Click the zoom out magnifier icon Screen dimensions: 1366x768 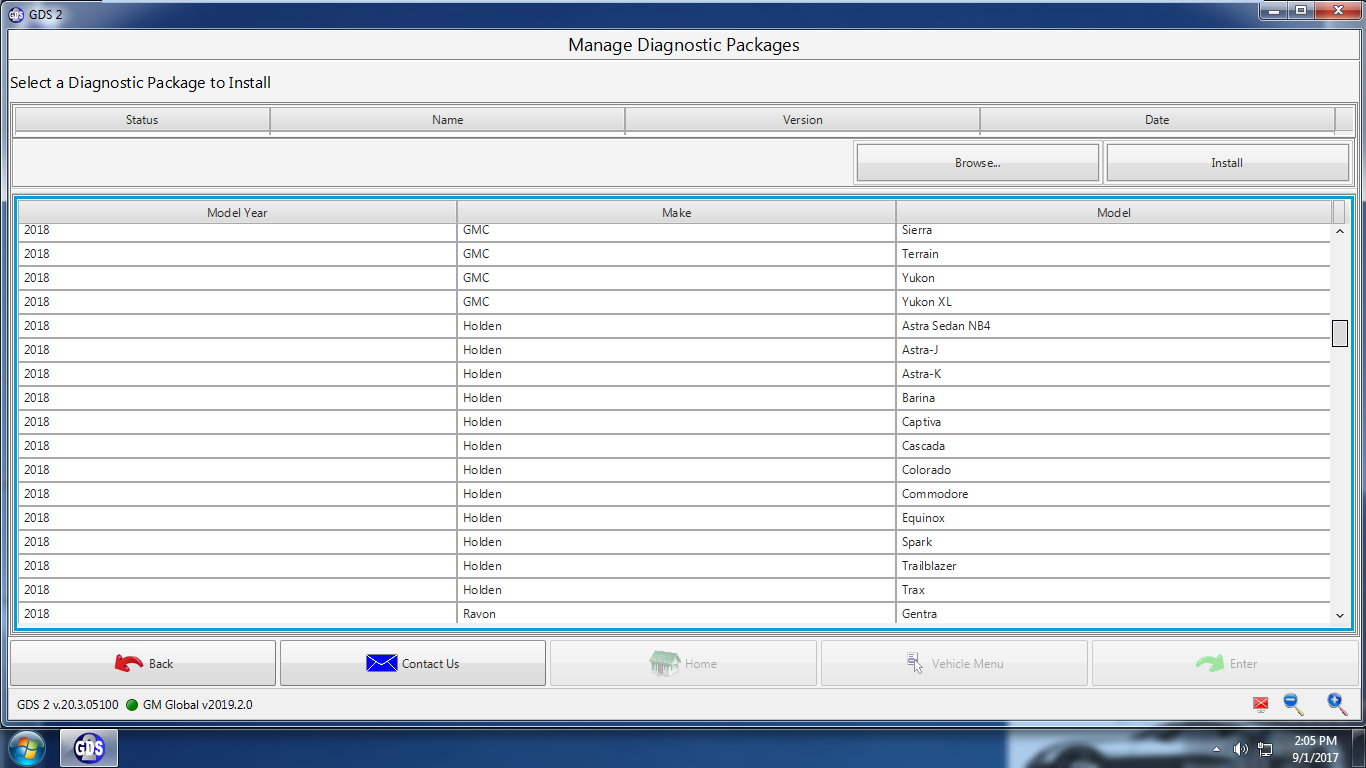click(x=1293, y=704)
